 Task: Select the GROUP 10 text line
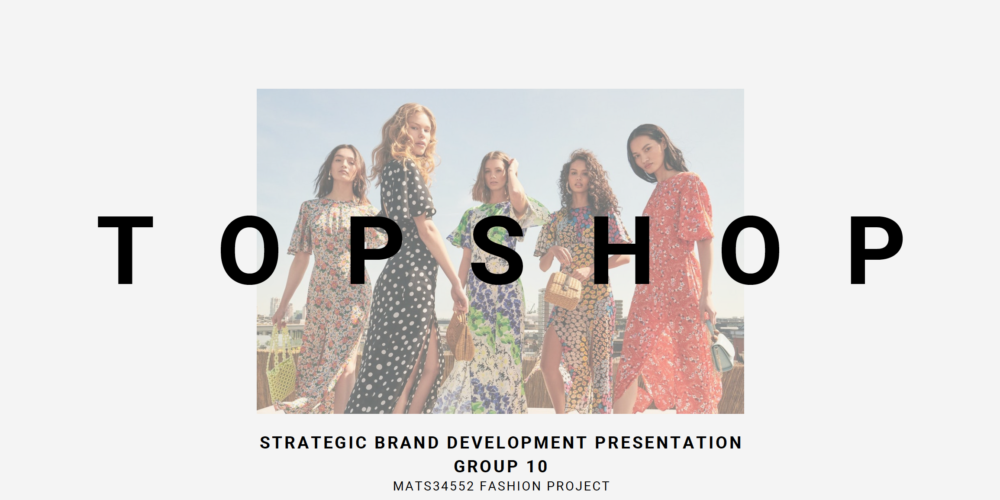[x=501, y=466]
